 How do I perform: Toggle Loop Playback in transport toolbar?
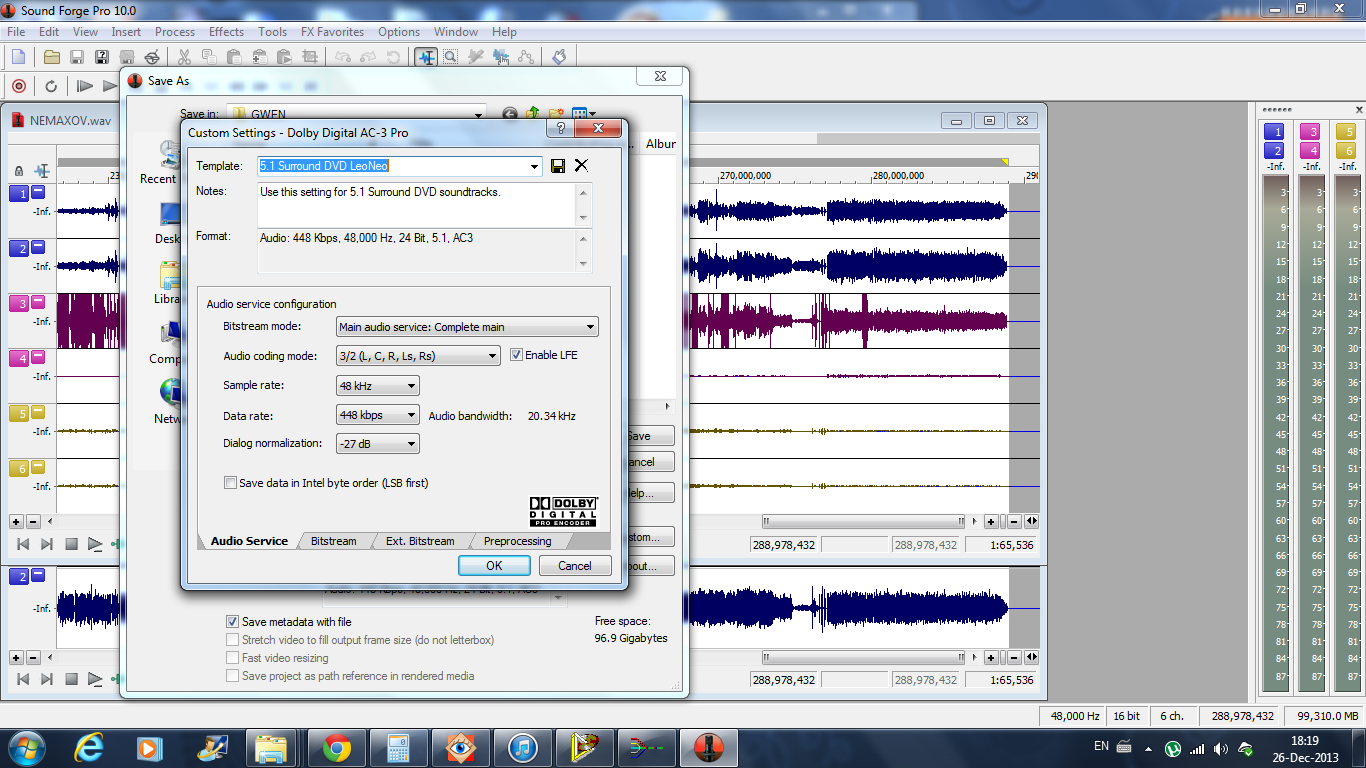pyautogui.click(x=51, y=86)
